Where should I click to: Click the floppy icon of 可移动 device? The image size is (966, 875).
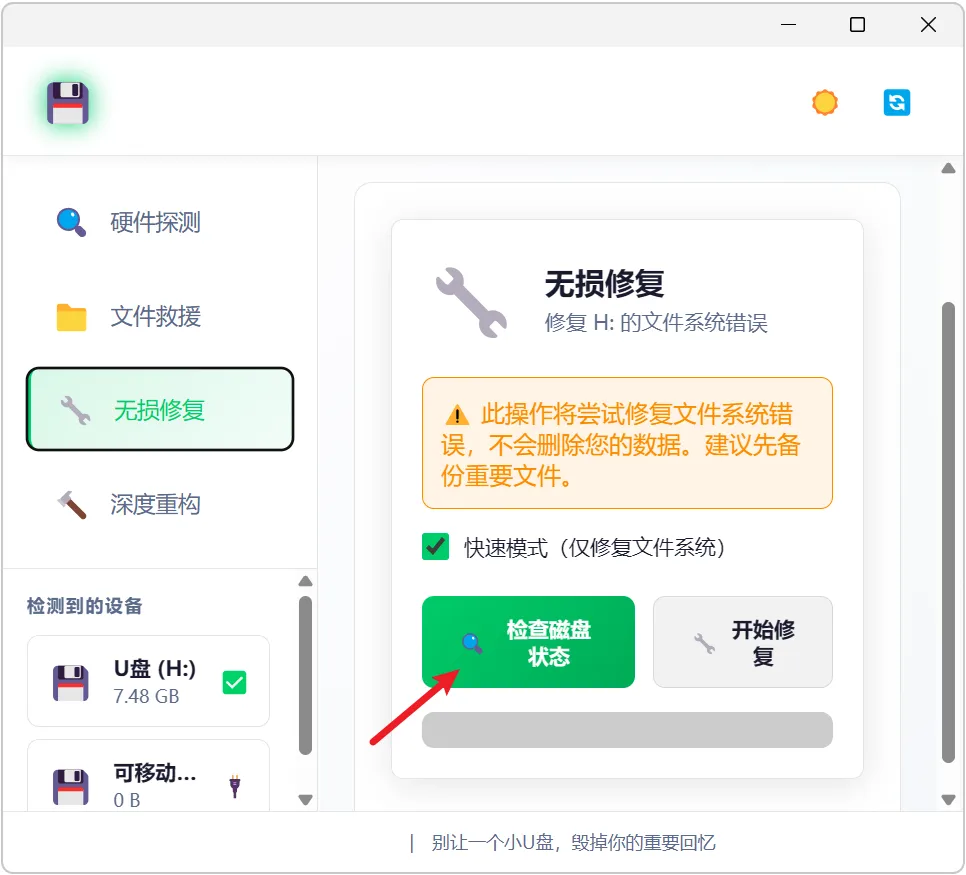click(x=70, y=787)
